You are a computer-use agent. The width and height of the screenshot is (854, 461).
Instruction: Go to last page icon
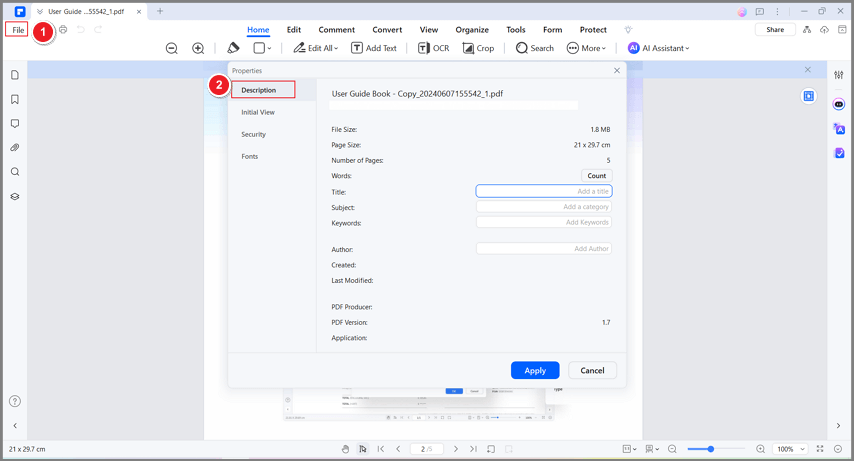[x=473, y=449]
